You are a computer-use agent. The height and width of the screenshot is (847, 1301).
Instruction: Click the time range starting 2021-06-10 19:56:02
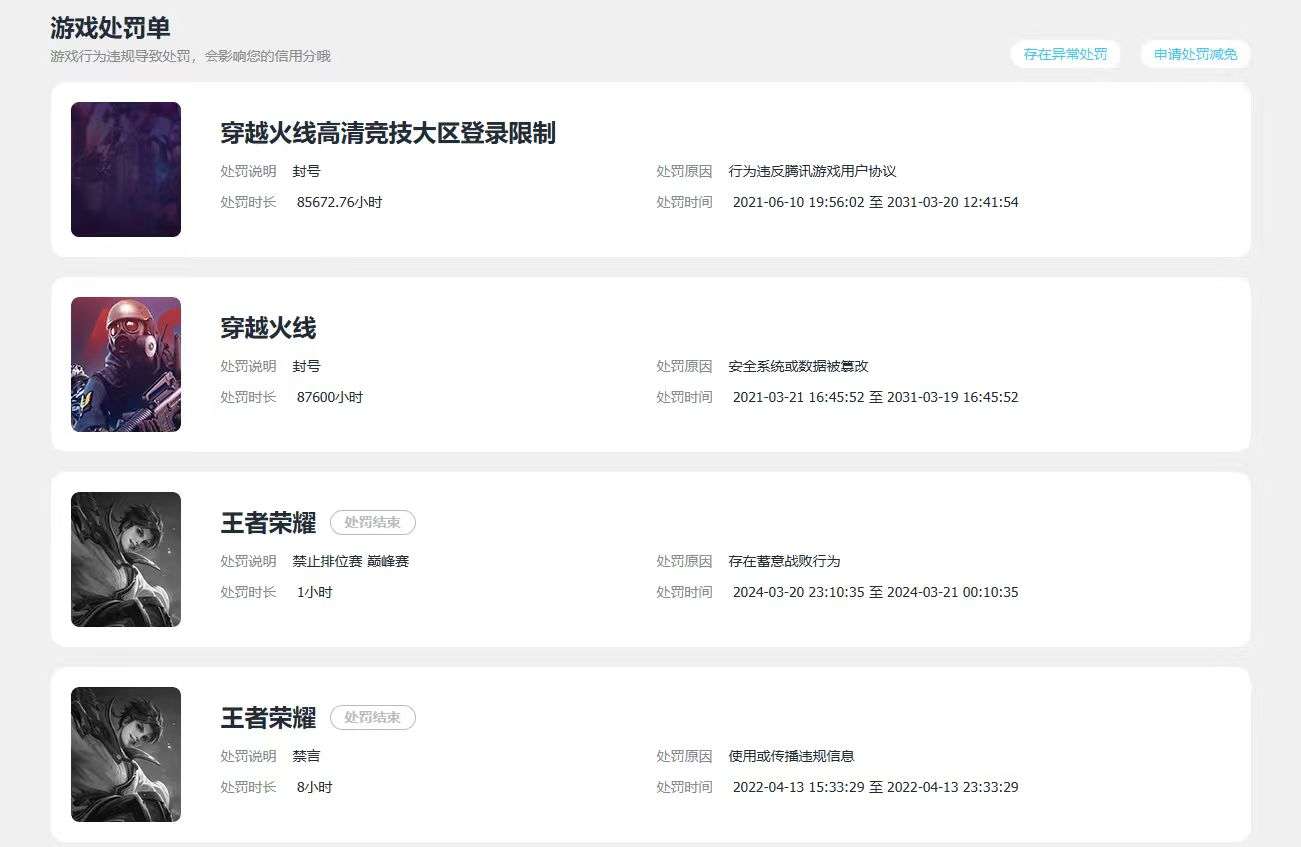pos(876,202)
